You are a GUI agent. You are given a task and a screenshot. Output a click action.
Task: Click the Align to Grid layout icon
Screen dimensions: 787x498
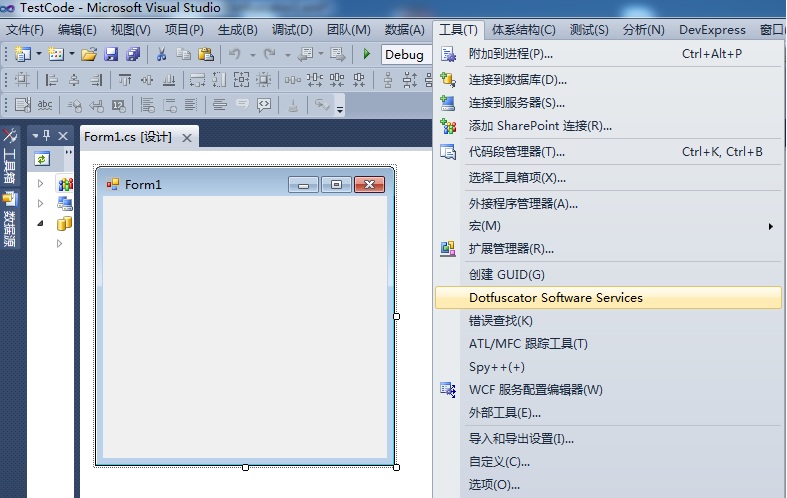tap(22, 80)
